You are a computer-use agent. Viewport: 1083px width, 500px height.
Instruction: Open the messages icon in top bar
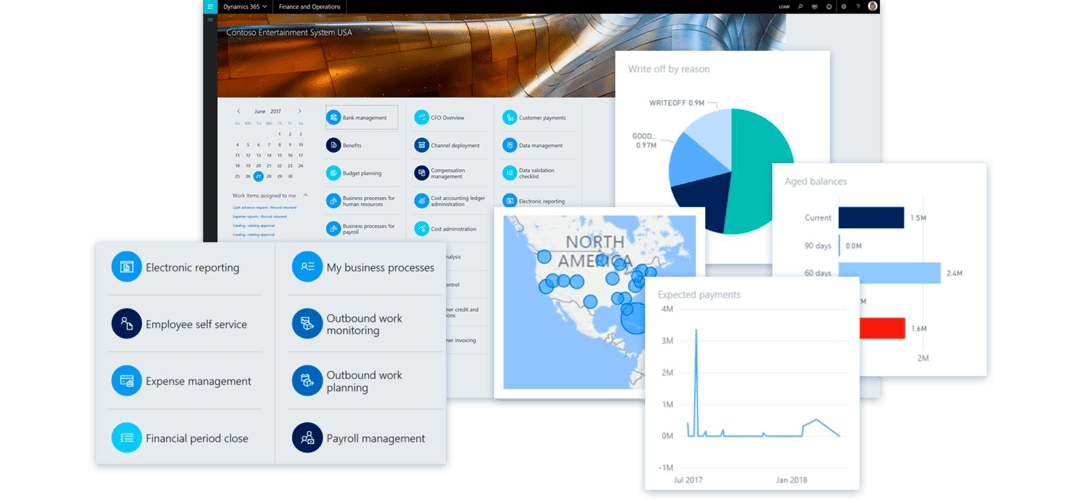(x=814, y=6)
